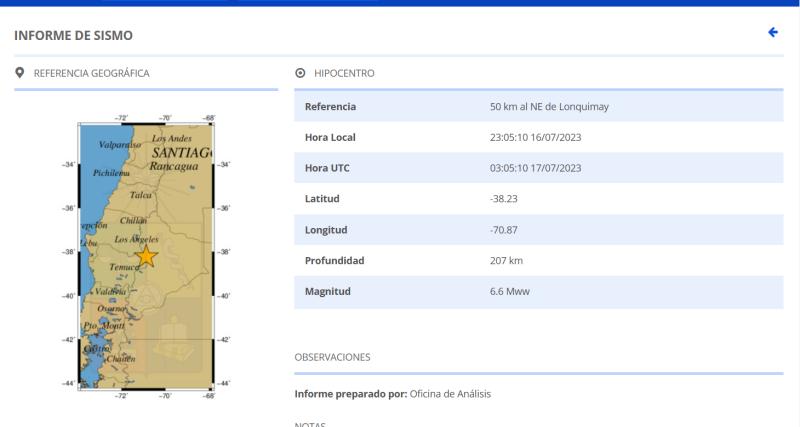Click the Informe preparado por text line
Image resolution: width=800 pixels, height=427 pixels.
[392, 394]
